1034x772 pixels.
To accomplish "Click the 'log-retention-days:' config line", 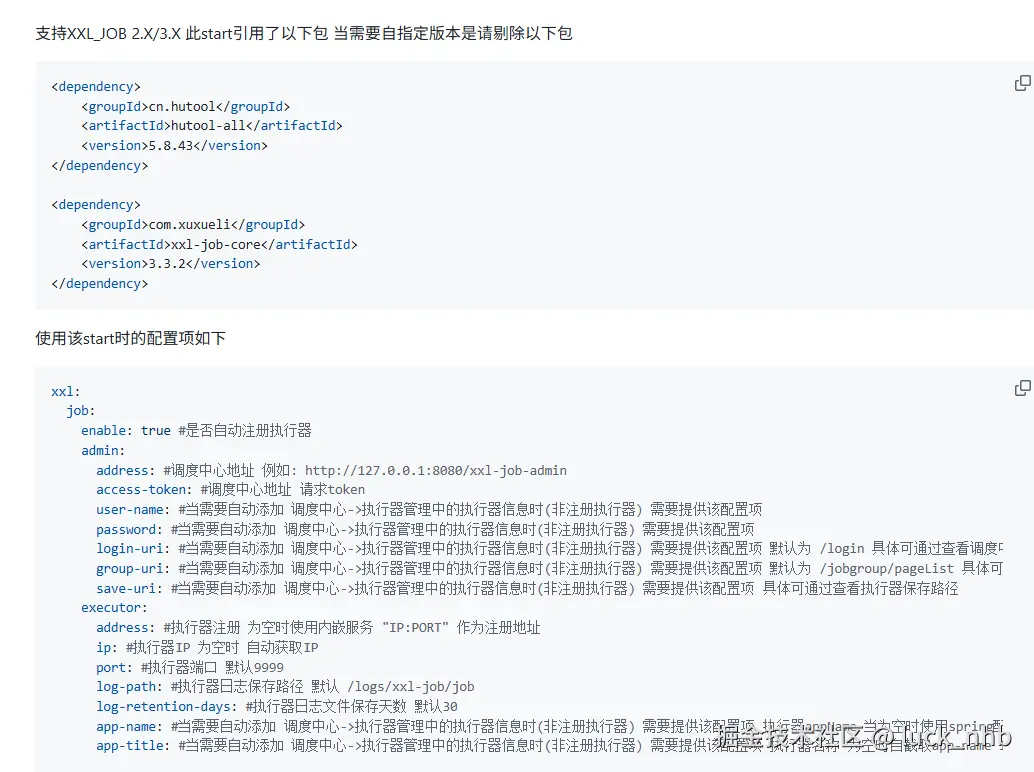I will pyautogui.click(x=277, y=706).
